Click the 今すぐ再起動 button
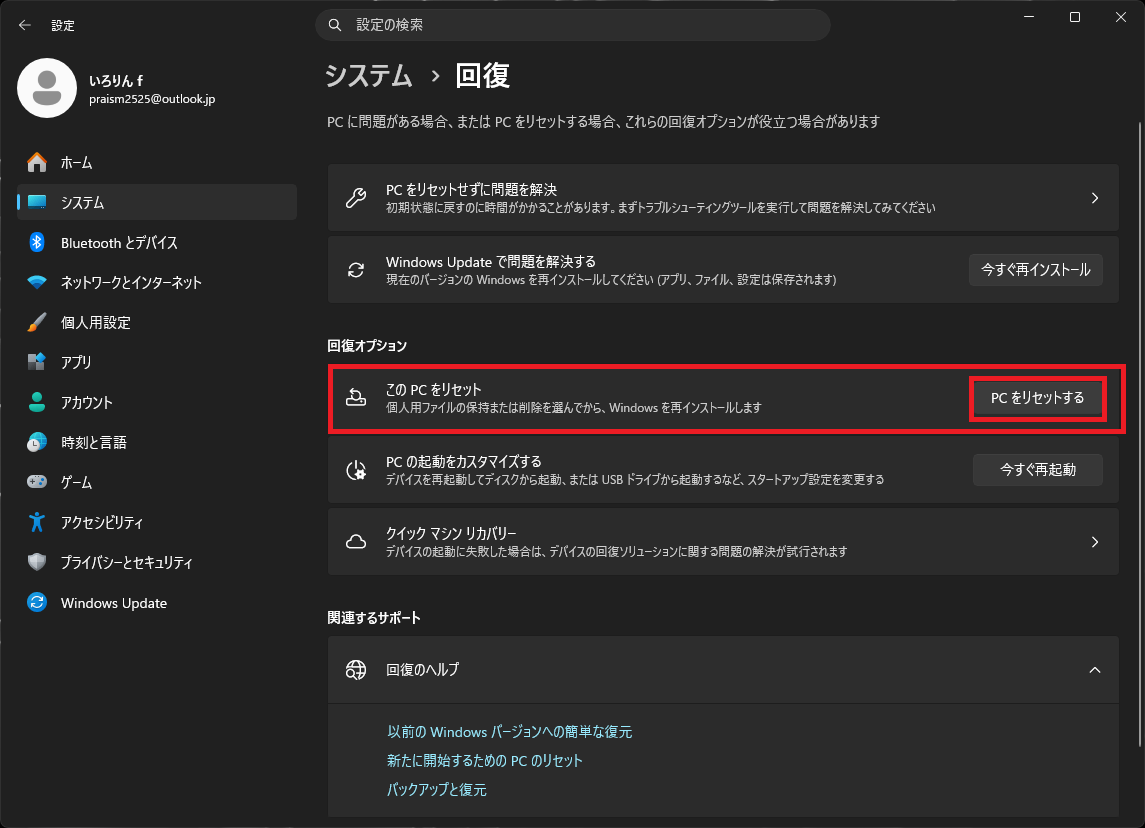The width and height of the screenshot is (1145, 828). click(x=1038, y=469)
